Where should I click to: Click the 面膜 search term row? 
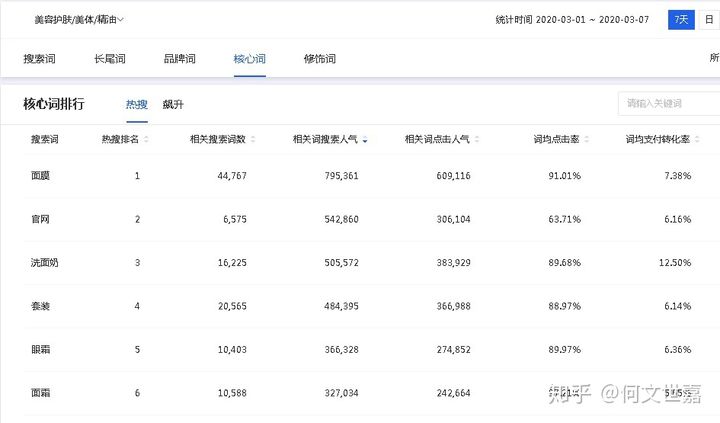pos(41,176)
